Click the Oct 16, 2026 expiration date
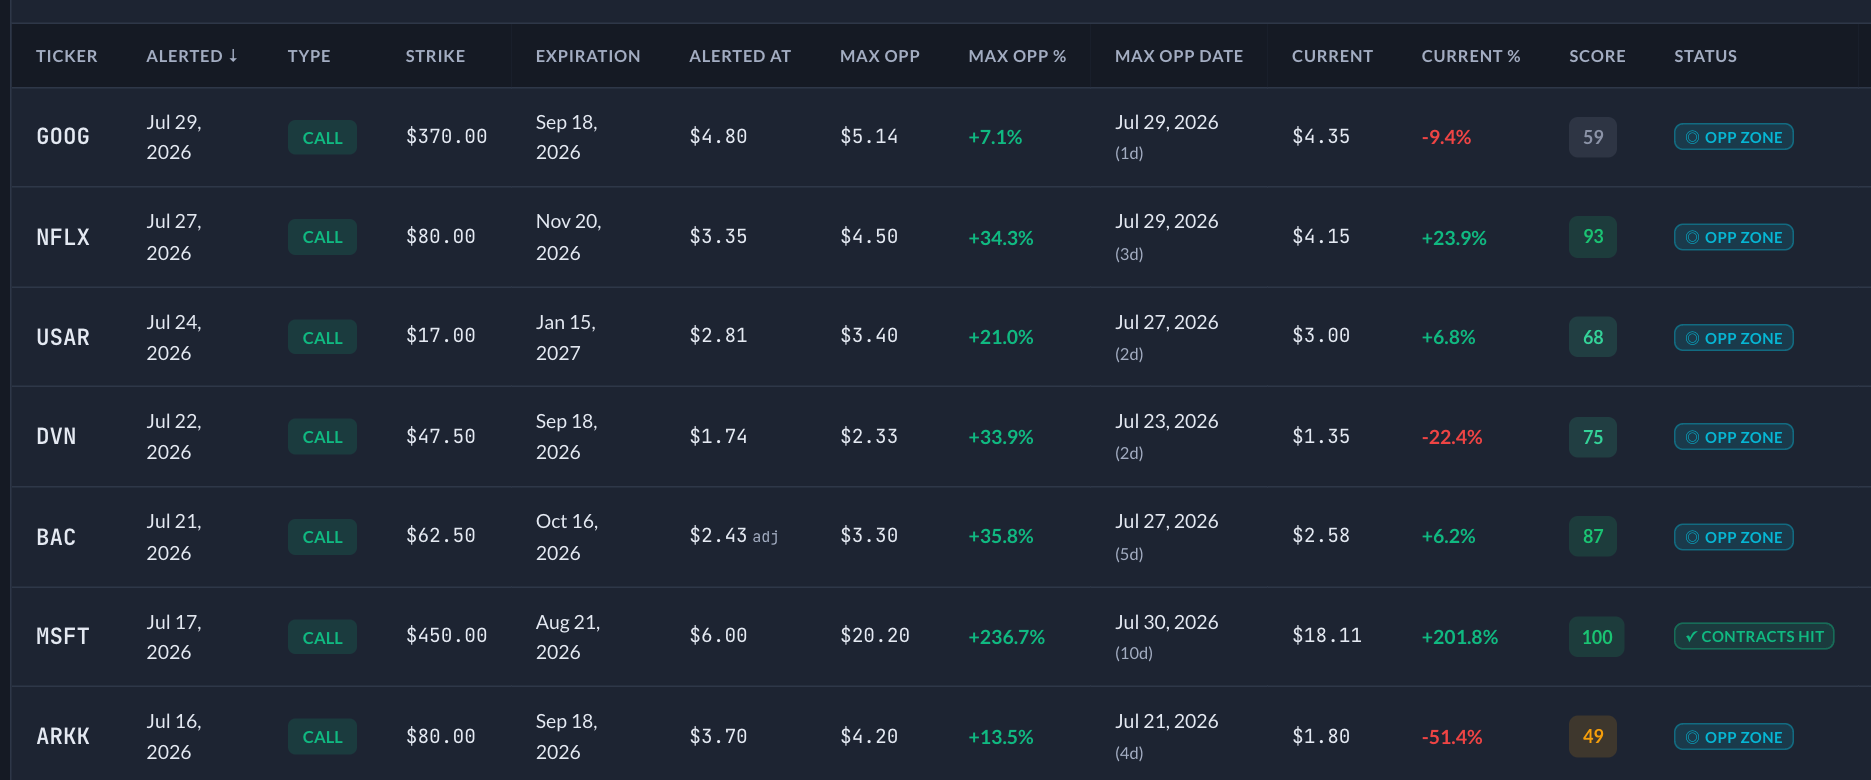Screen dimensions: 1871x780 click(567, 537)
